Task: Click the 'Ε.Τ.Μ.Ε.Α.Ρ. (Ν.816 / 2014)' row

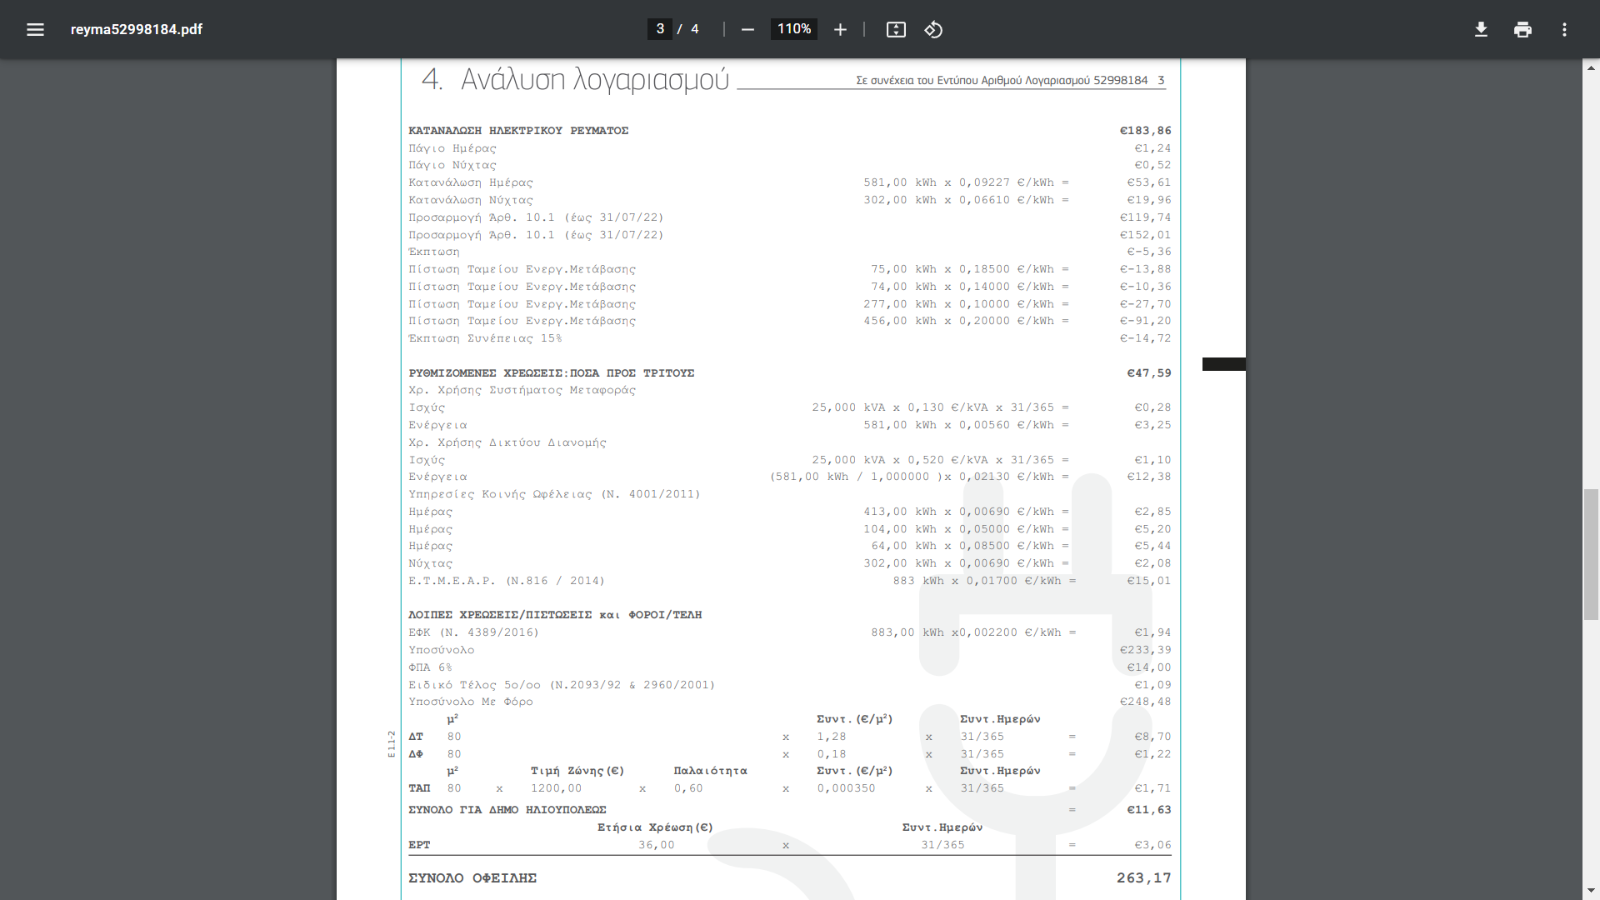Action: (506, 580)
